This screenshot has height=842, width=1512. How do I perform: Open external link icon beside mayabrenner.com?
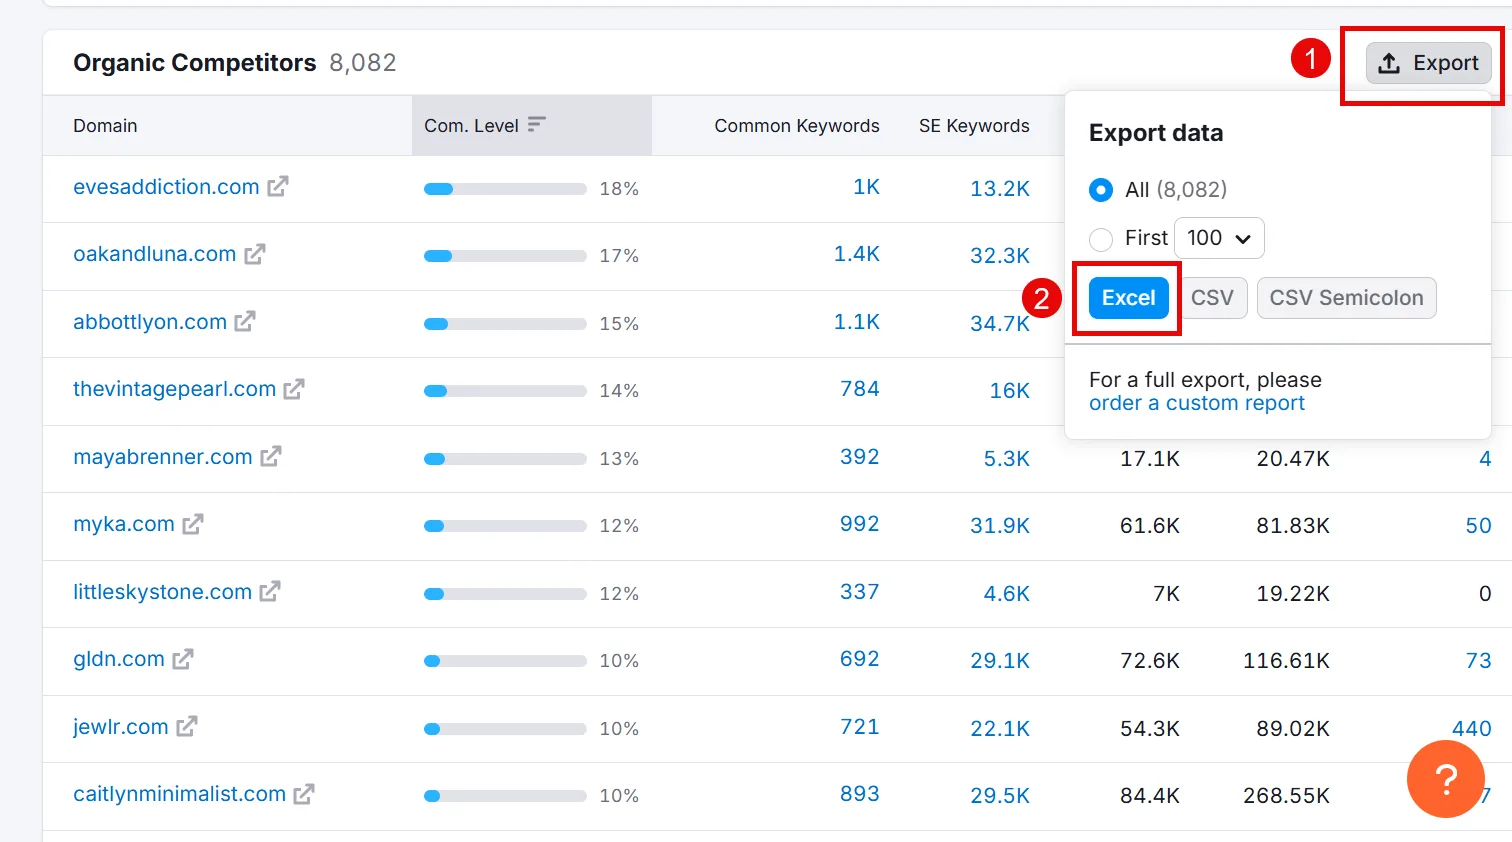[x=271, y=456]
